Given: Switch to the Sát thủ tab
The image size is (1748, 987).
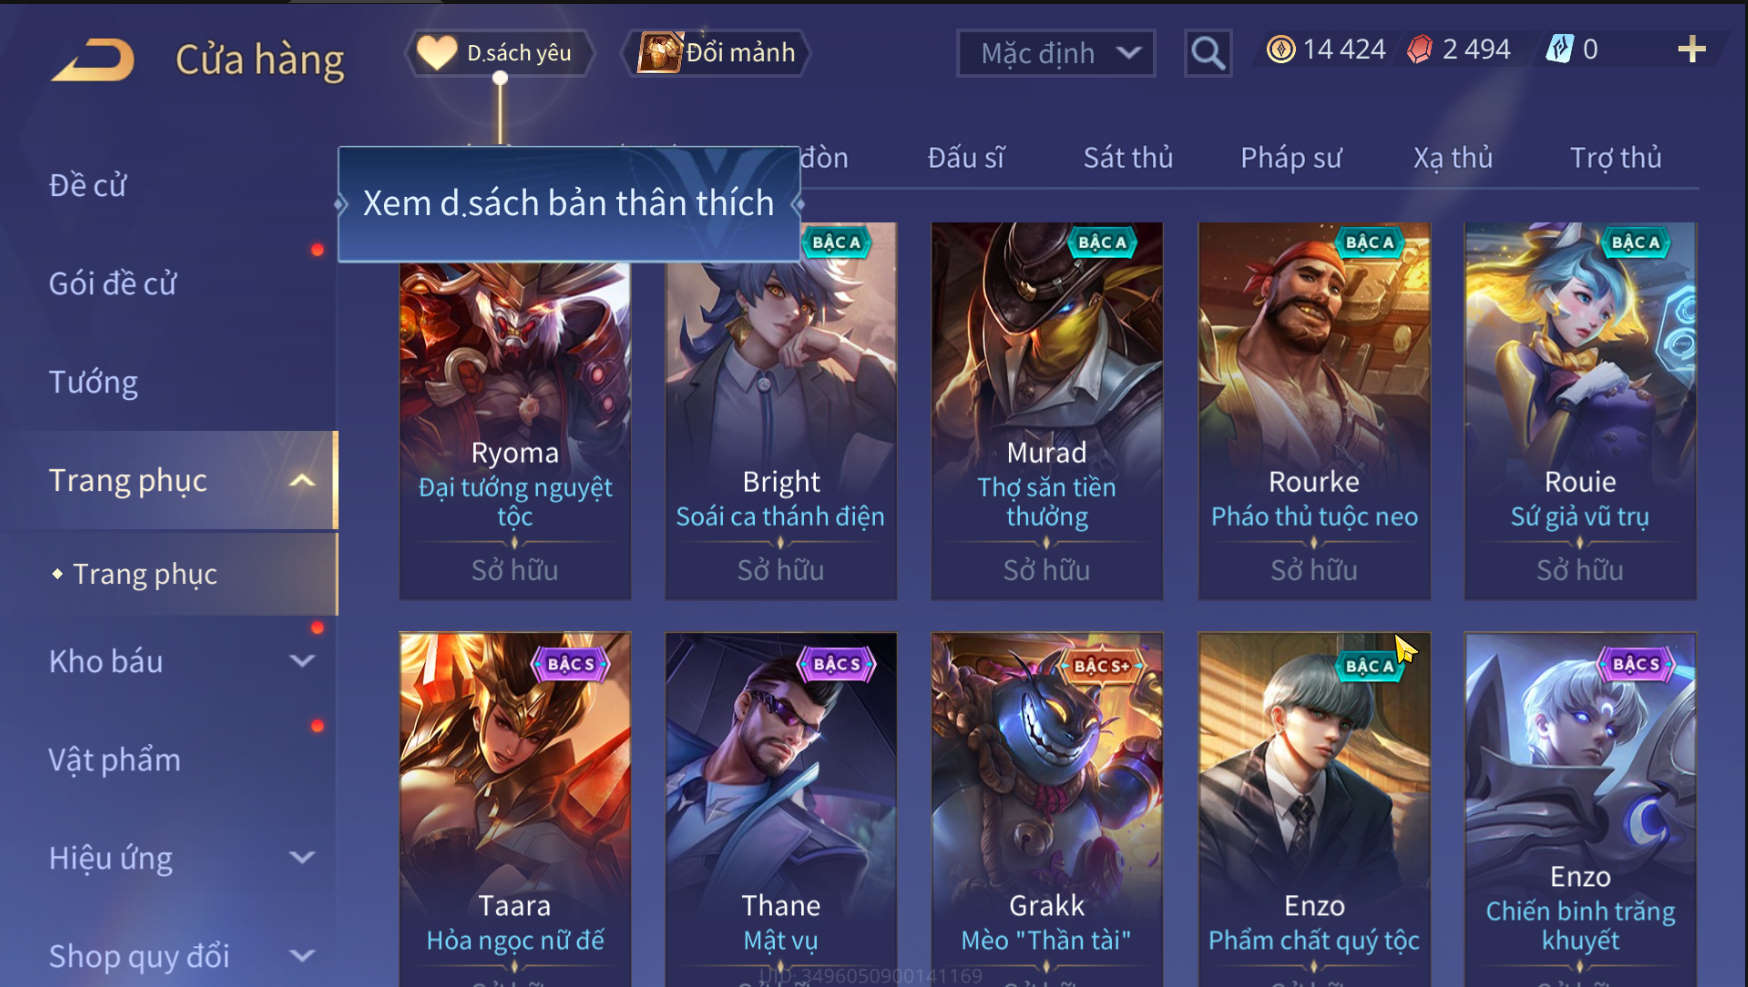Looking at the screenshot, I should [x=1128, y=158].
